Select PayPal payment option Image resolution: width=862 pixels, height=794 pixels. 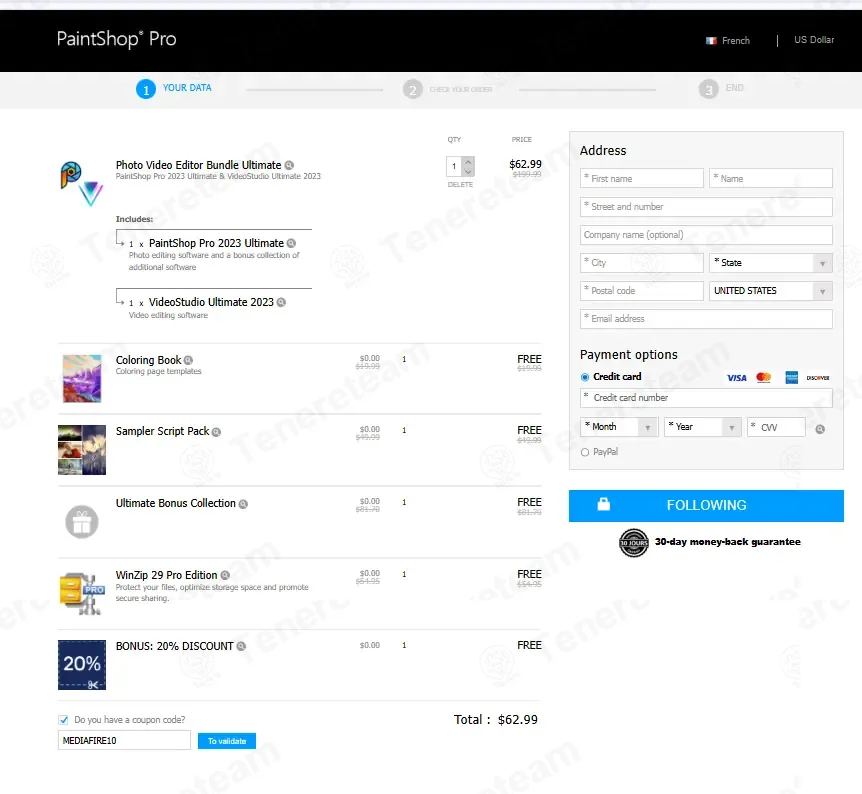click(585, 453)
